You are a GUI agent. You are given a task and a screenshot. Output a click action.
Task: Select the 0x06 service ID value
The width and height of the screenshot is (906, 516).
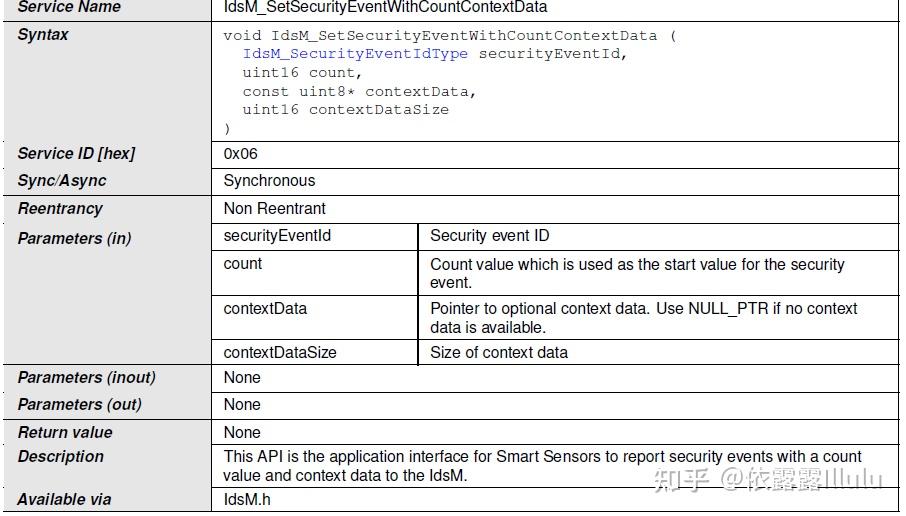240,154
